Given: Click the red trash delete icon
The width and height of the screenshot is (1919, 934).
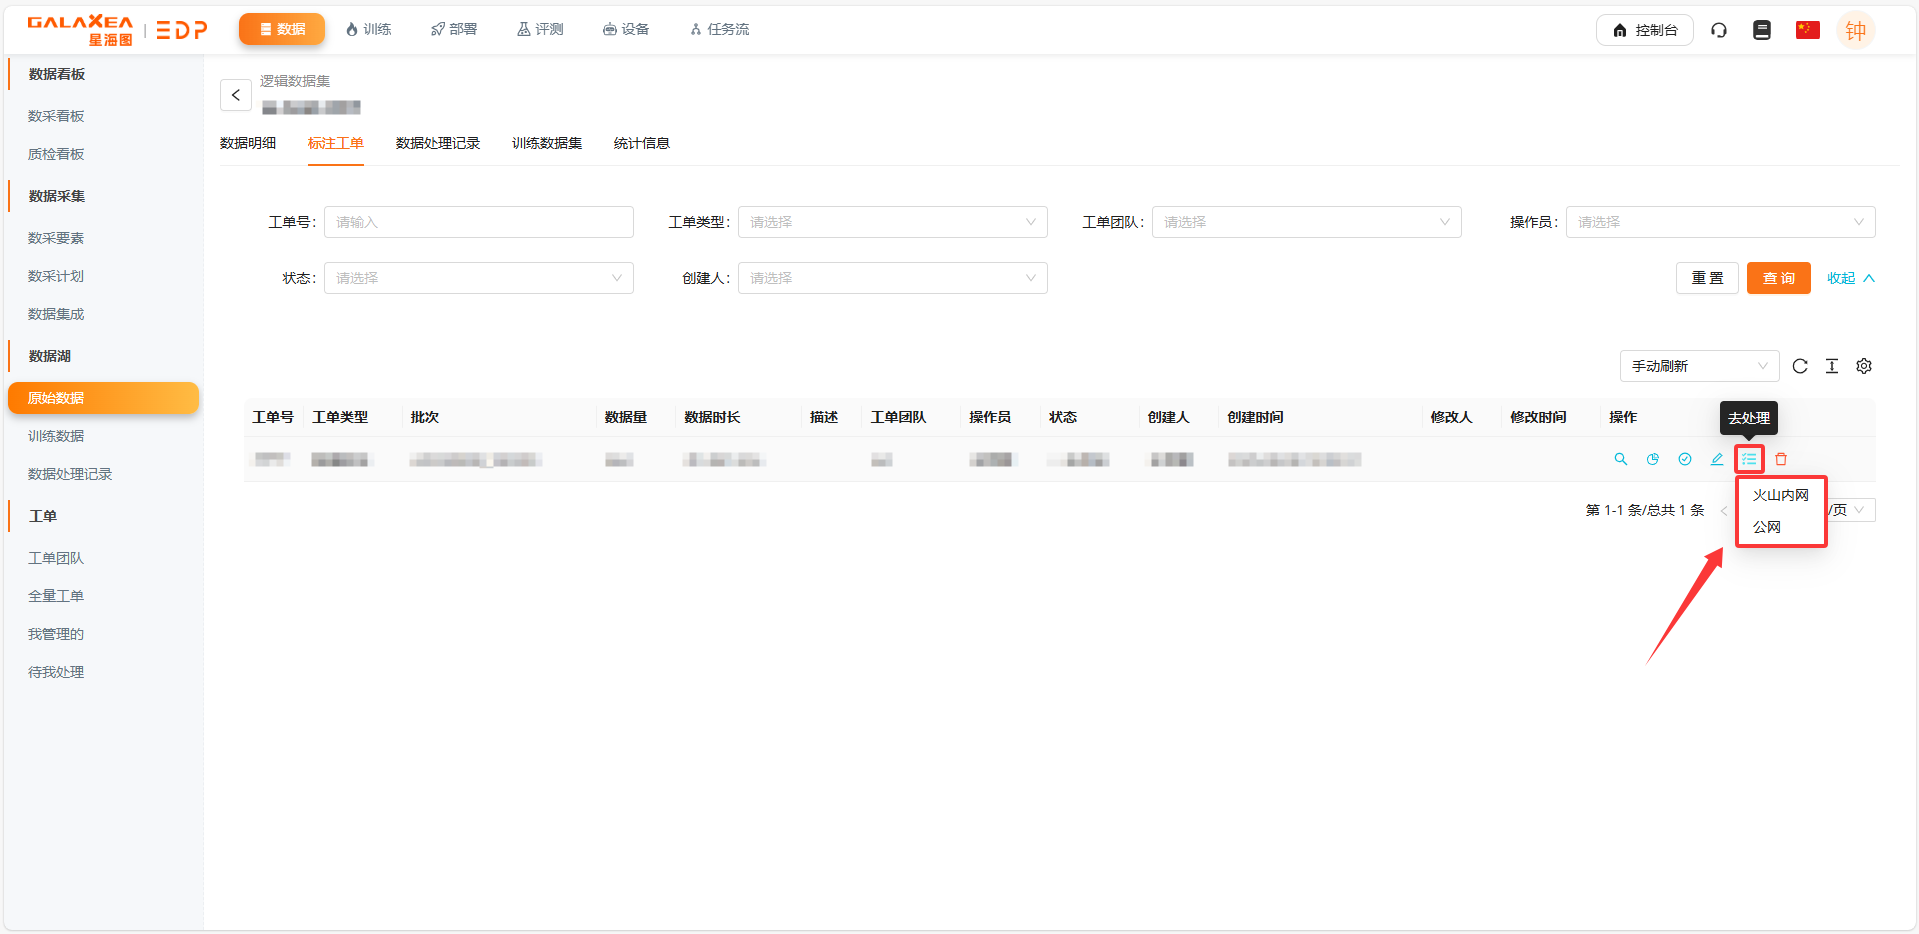Looking at the screenshot, I should click(1780, 459).
